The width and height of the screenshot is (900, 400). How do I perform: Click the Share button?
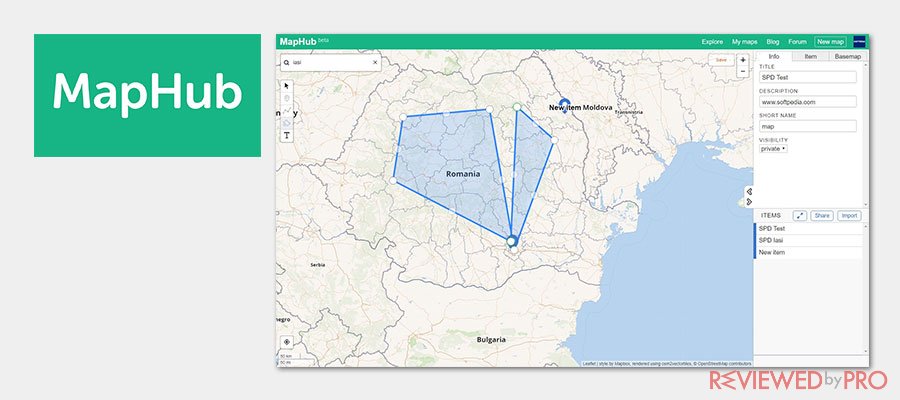point(822,216)
